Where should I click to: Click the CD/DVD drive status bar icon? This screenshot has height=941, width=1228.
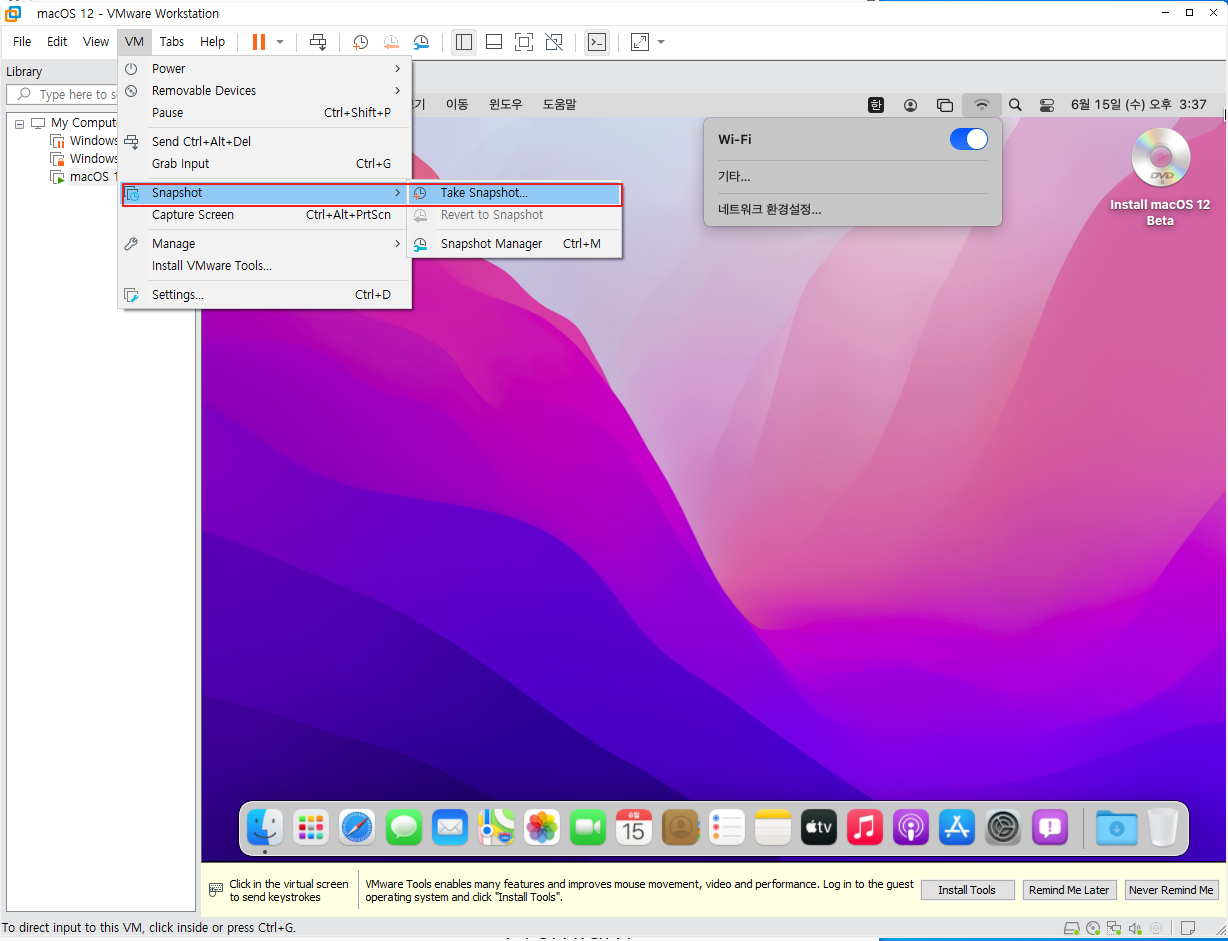coord(1093,928)
